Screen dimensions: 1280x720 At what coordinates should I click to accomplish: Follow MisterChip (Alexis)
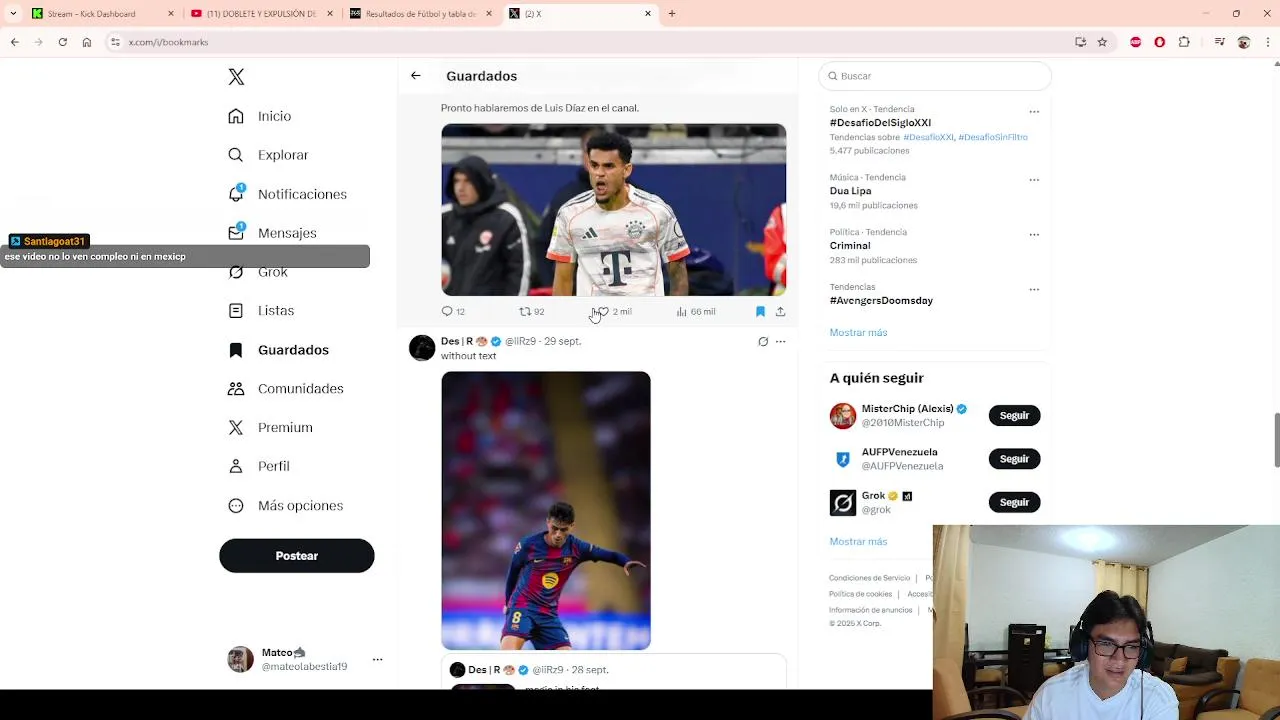click(x=1014, y=416)
